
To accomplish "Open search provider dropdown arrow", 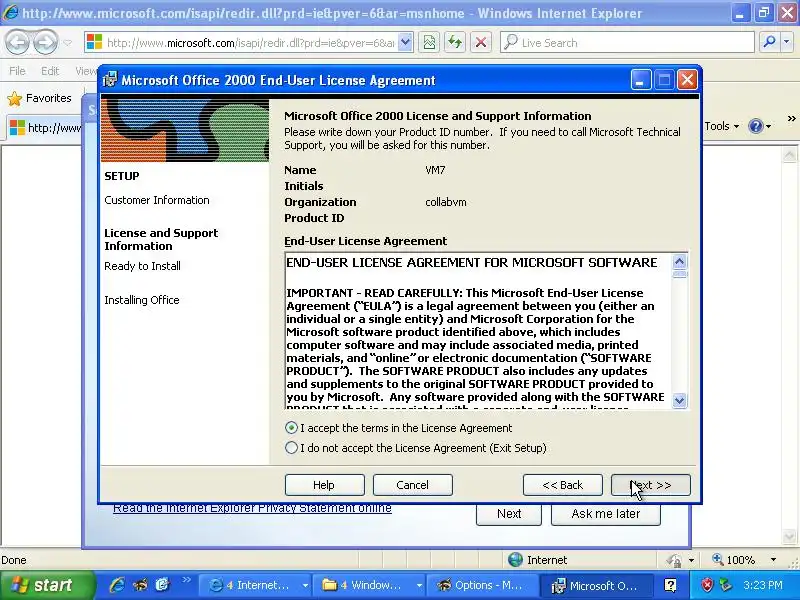I will click(786, 43).
